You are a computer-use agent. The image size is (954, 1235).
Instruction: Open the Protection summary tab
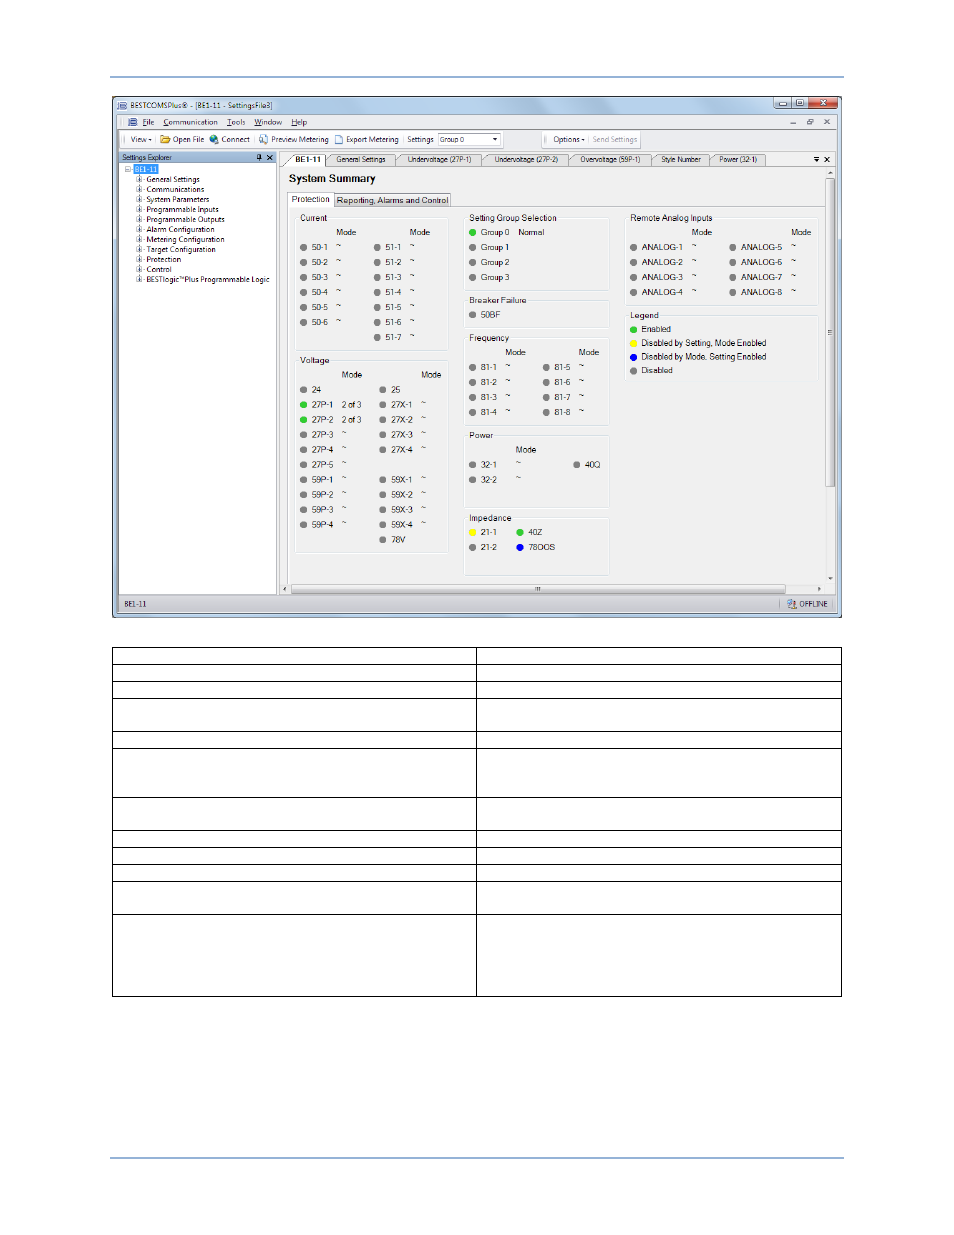click(311, 199)
